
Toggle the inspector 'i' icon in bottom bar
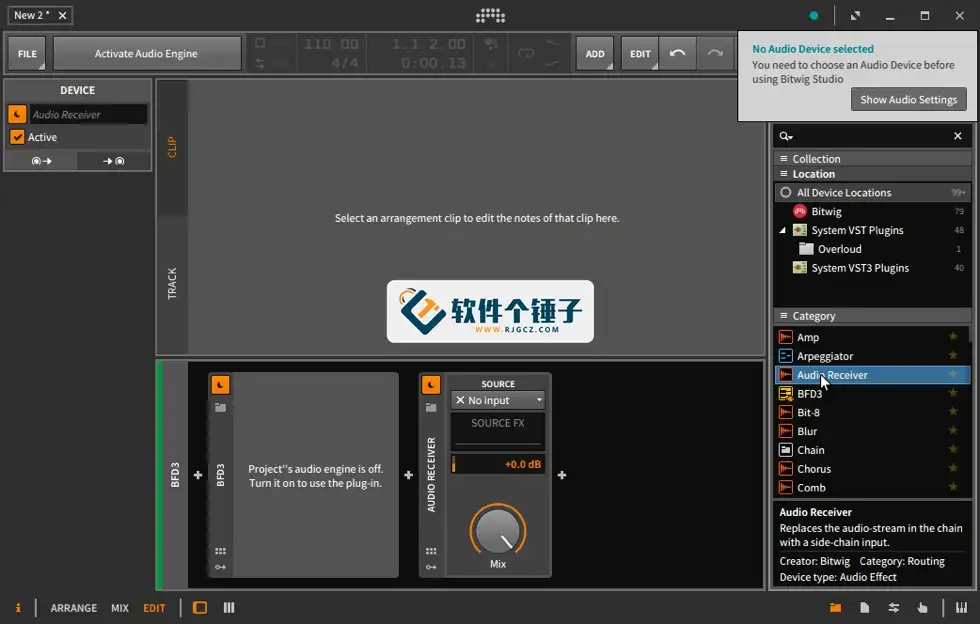(x=18, y=608)
